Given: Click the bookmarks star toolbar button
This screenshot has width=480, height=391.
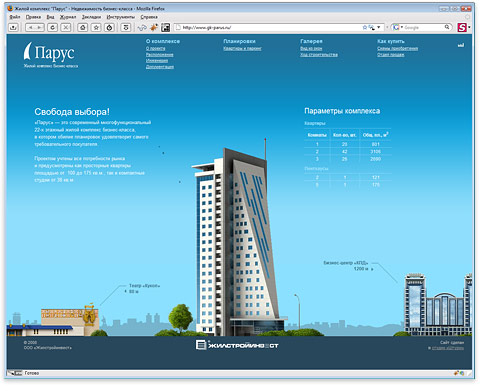Looking at the screenshot, I should tap(96, 28).
